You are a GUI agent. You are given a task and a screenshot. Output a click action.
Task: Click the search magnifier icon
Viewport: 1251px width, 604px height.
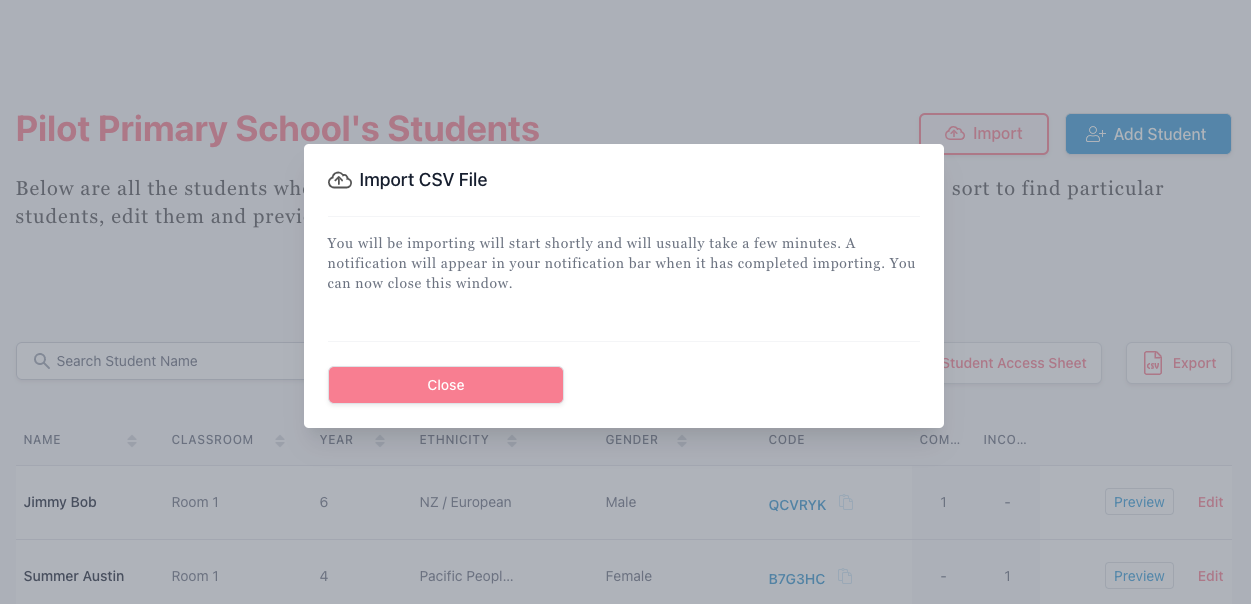click(x=42, y=361)
